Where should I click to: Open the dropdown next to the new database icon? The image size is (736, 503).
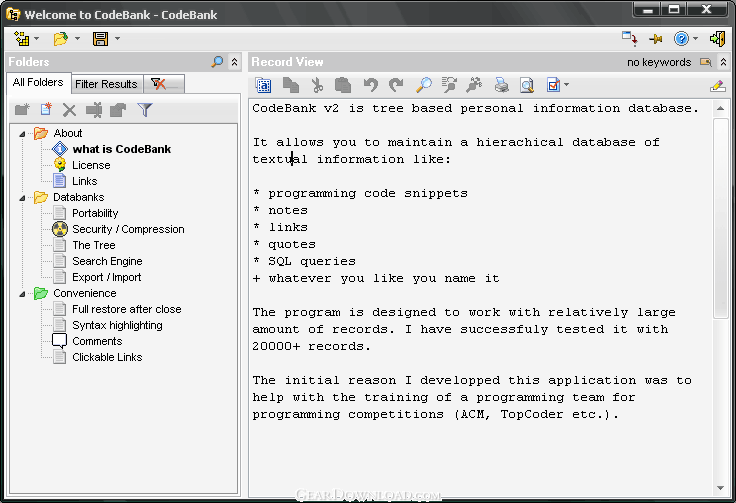point(37,38)
